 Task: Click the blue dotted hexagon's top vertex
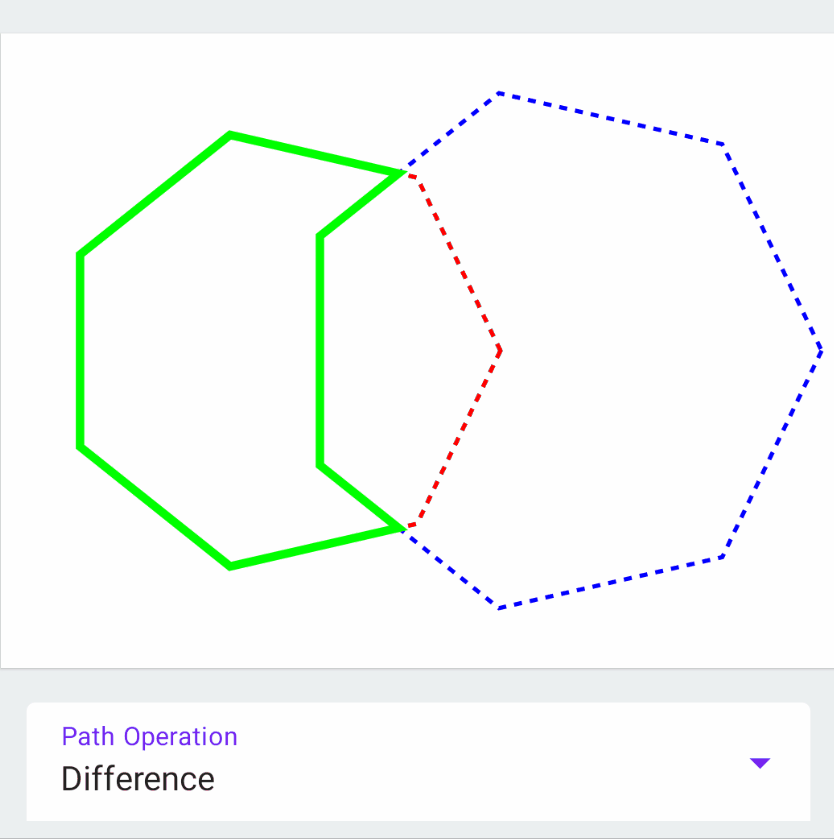pos(499,93)
